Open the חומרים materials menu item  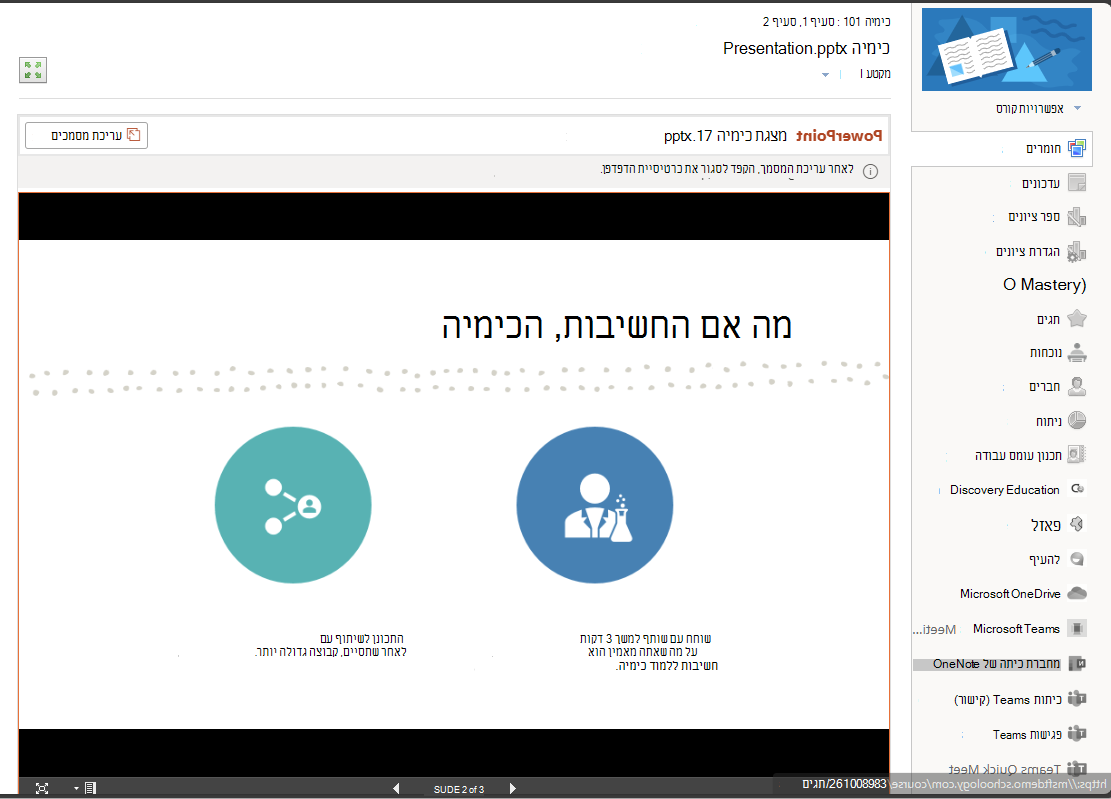tap(1043, 149)
